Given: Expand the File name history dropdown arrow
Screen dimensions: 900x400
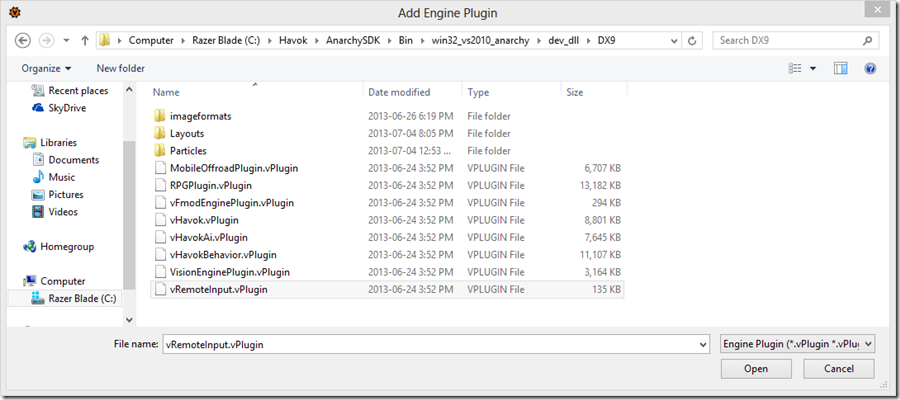Looking at the screenshot, I should [x=701, y=343].
